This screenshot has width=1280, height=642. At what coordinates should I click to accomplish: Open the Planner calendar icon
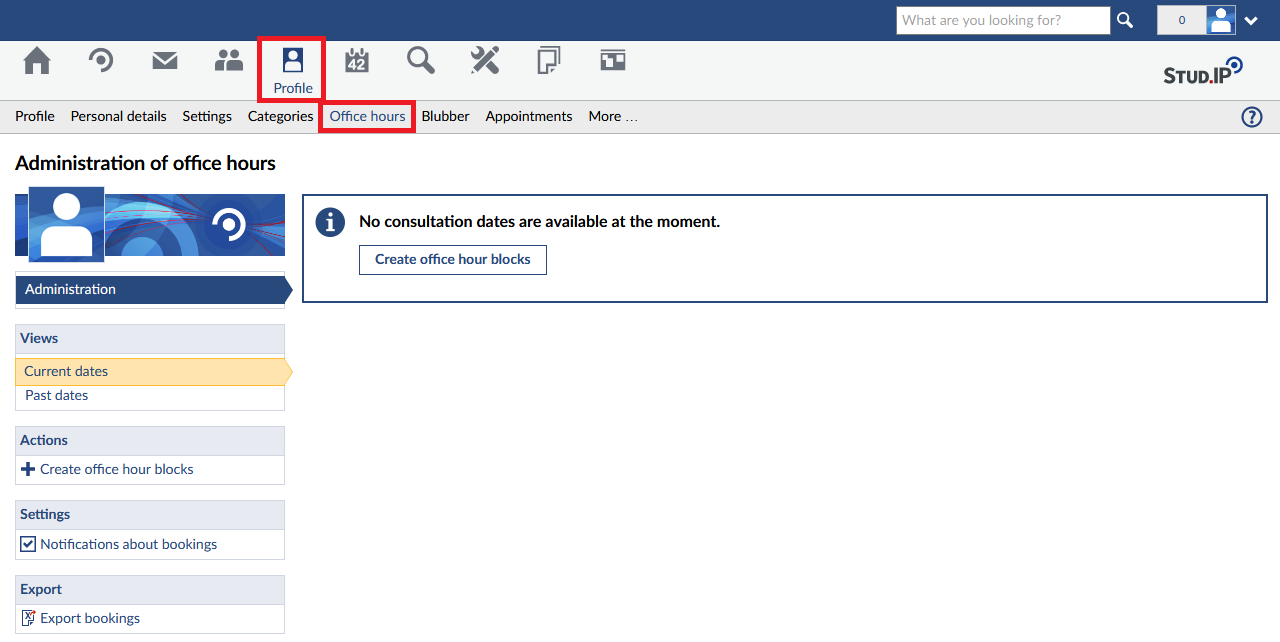(357, 62)
